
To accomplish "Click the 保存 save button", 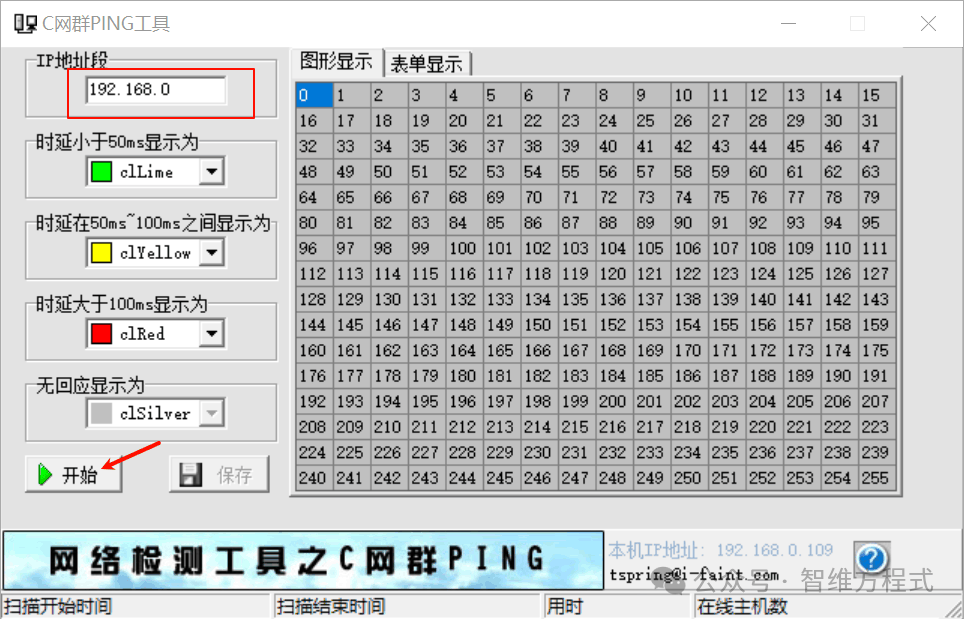I will pyautogui.click(x=219, y=474).
